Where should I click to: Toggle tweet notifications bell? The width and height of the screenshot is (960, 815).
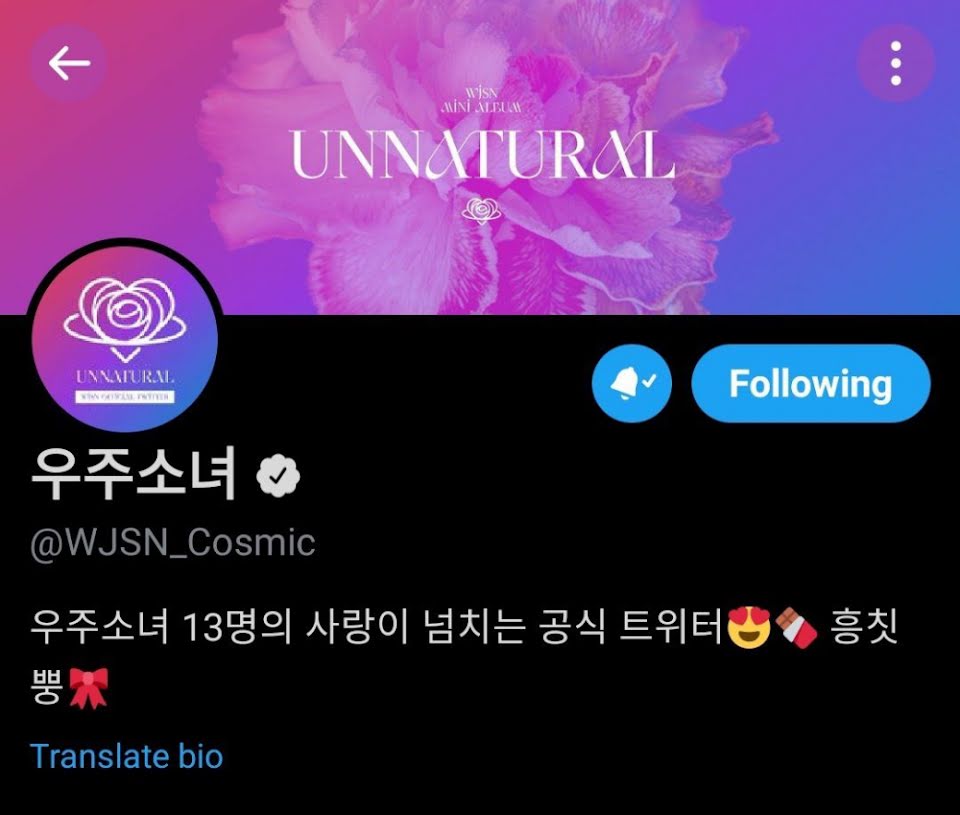(632, 383)
